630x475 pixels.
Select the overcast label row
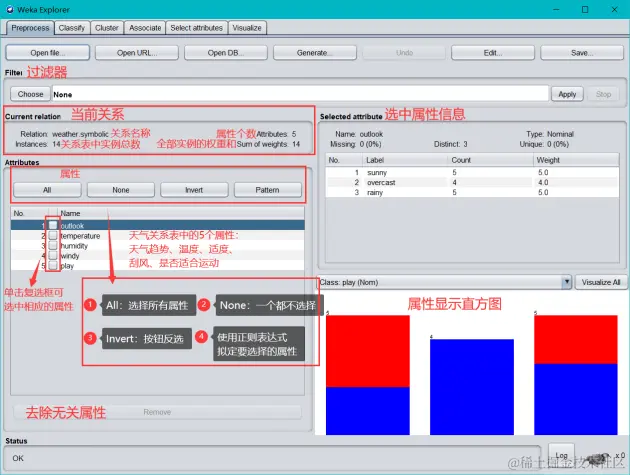(472, 182)
